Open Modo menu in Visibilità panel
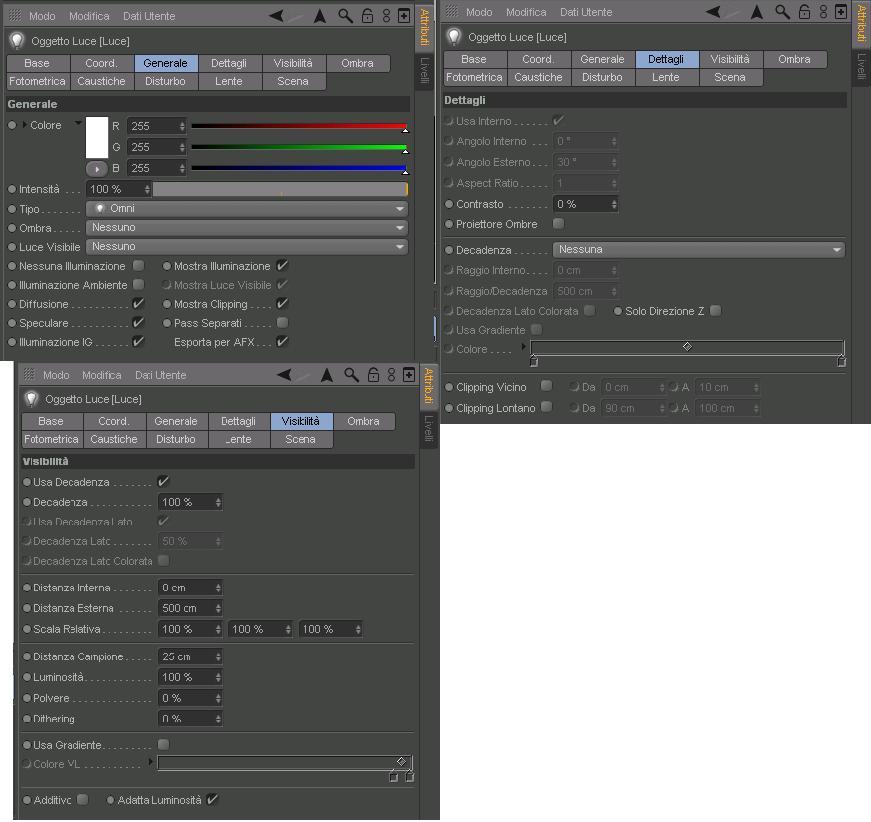871x822 pixels. tap(56, 375)
